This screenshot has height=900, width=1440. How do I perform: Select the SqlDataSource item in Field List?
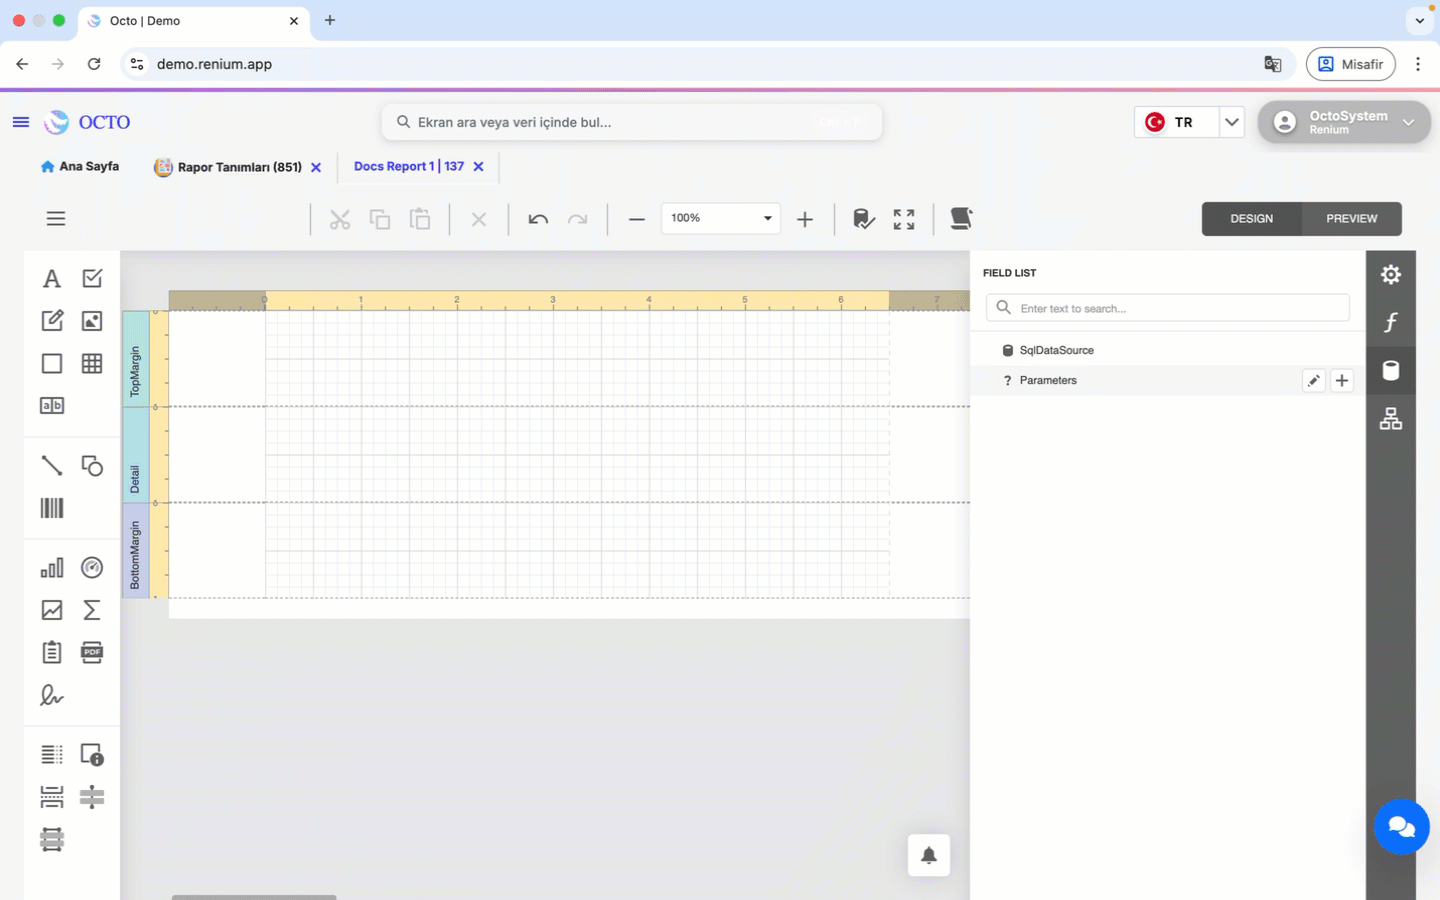click(1055, 350)
